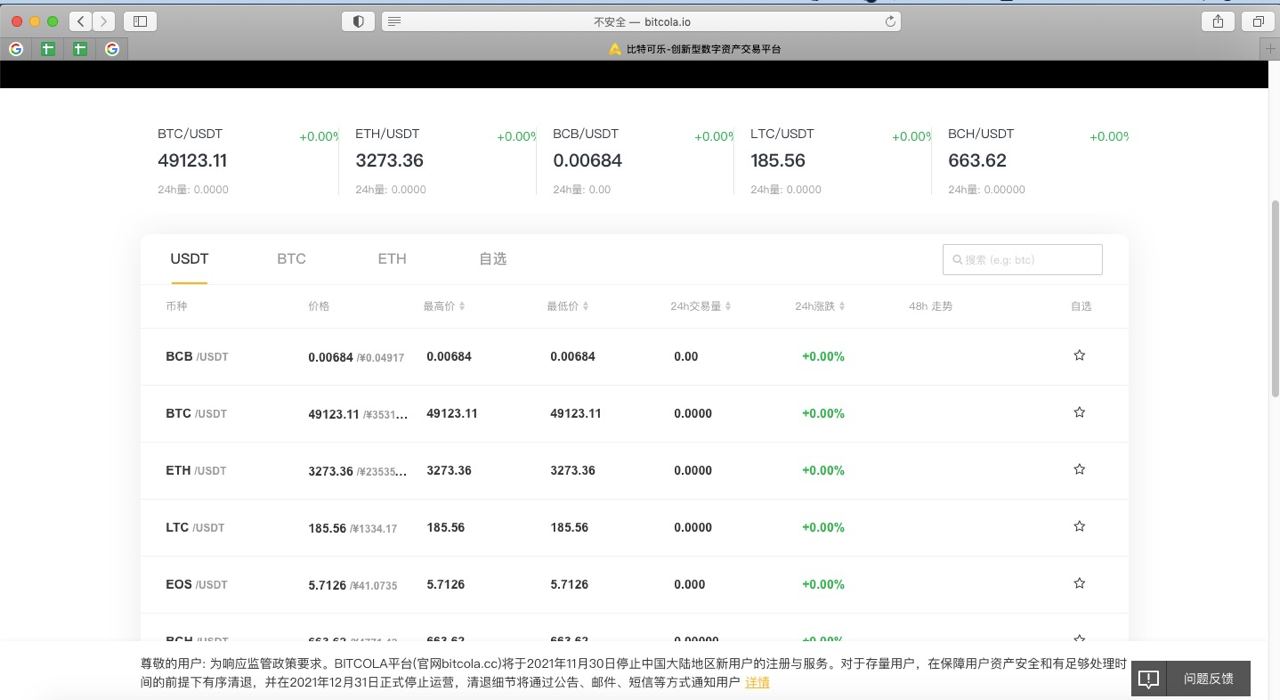Show the Safari tab overview
The height and width of the screenshot is (700, 1280).
coord(1258,21)
